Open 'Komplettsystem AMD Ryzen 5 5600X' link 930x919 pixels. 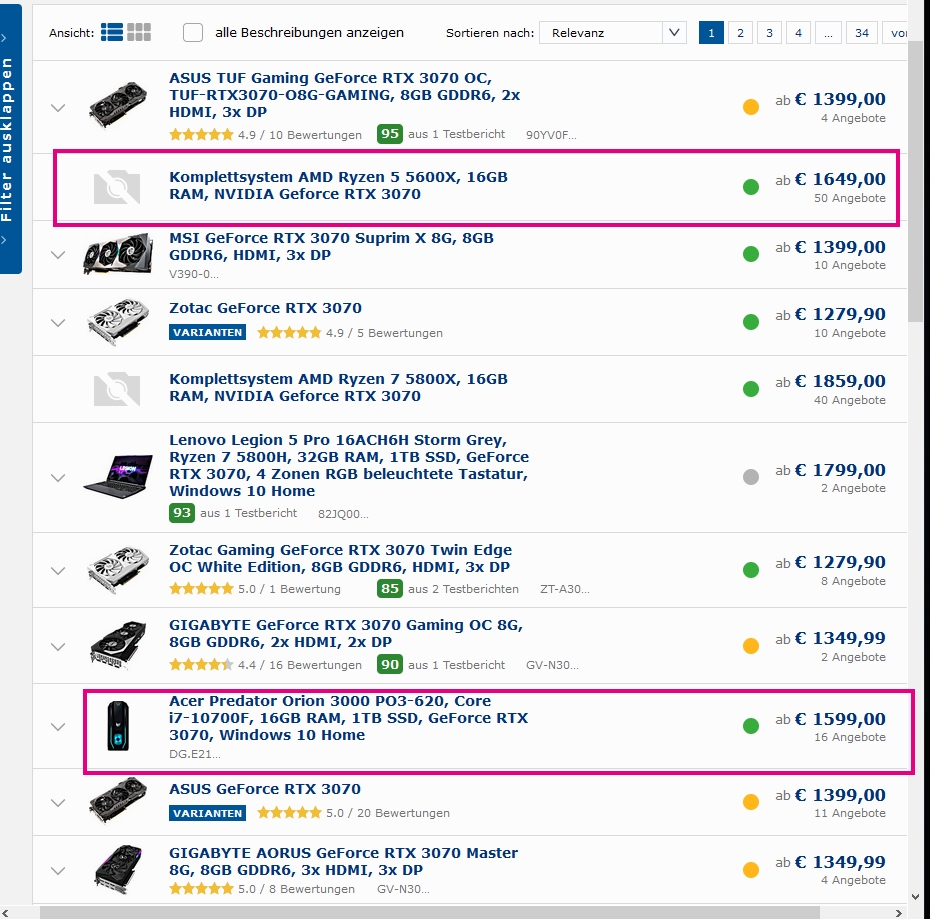(x=338, y=186)
